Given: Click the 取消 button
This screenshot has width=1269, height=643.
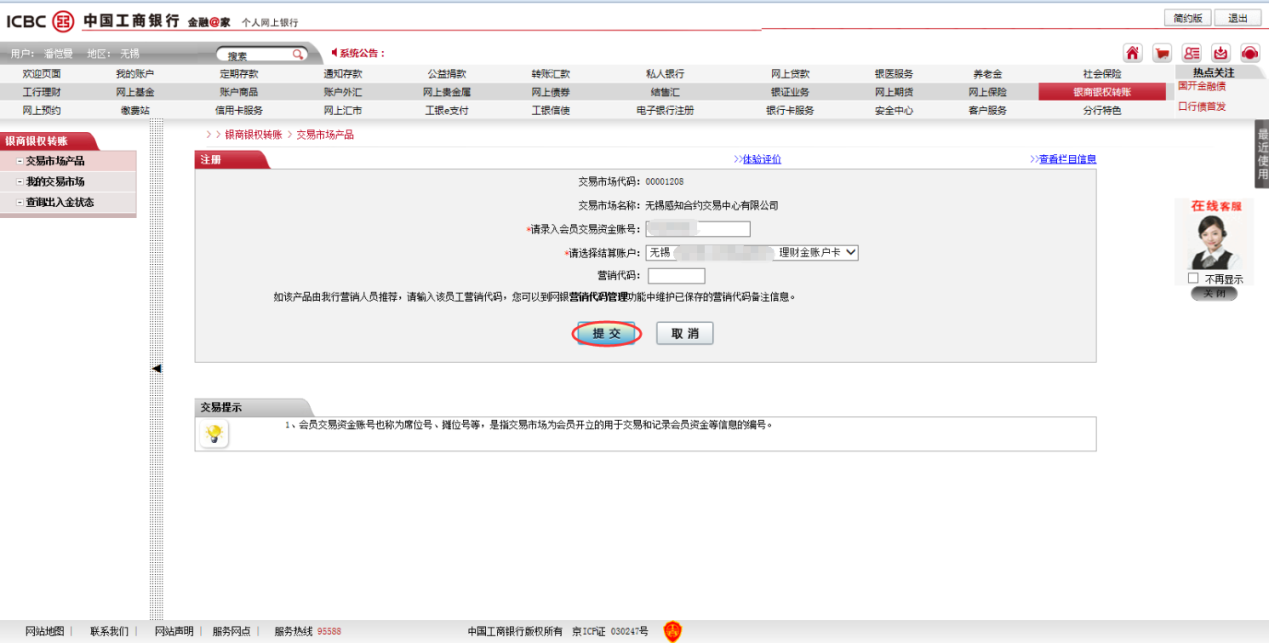Looking at the screenshot, I should click(x=685, y=334).
